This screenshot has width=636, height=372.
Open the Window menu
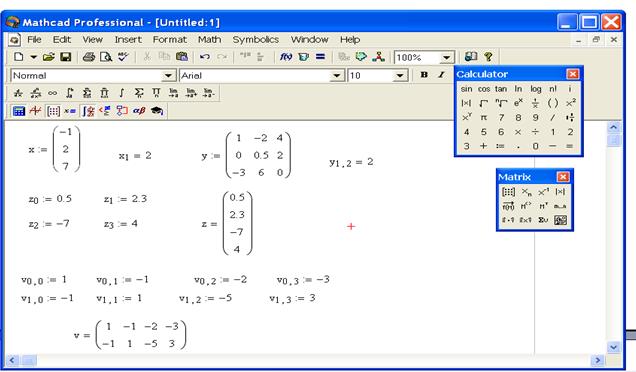click(309, 40)
